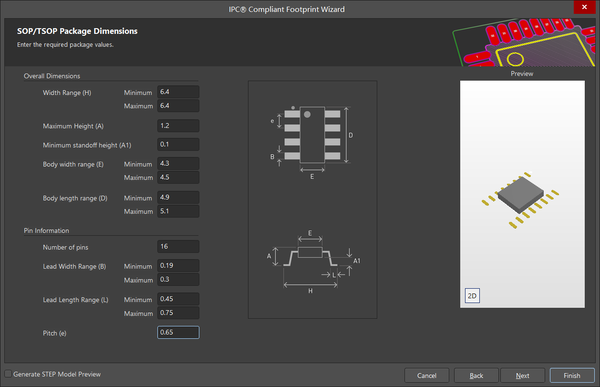600x387 pixels.
Task: Close the Footprint Wizard window
Action: [584, 7]
